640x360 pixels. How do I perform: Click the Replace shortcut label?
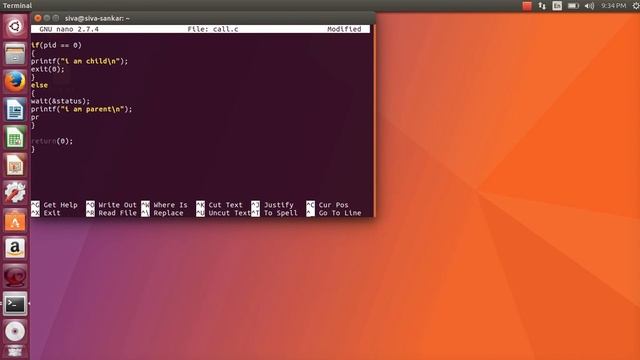click(x=168, y=213)
